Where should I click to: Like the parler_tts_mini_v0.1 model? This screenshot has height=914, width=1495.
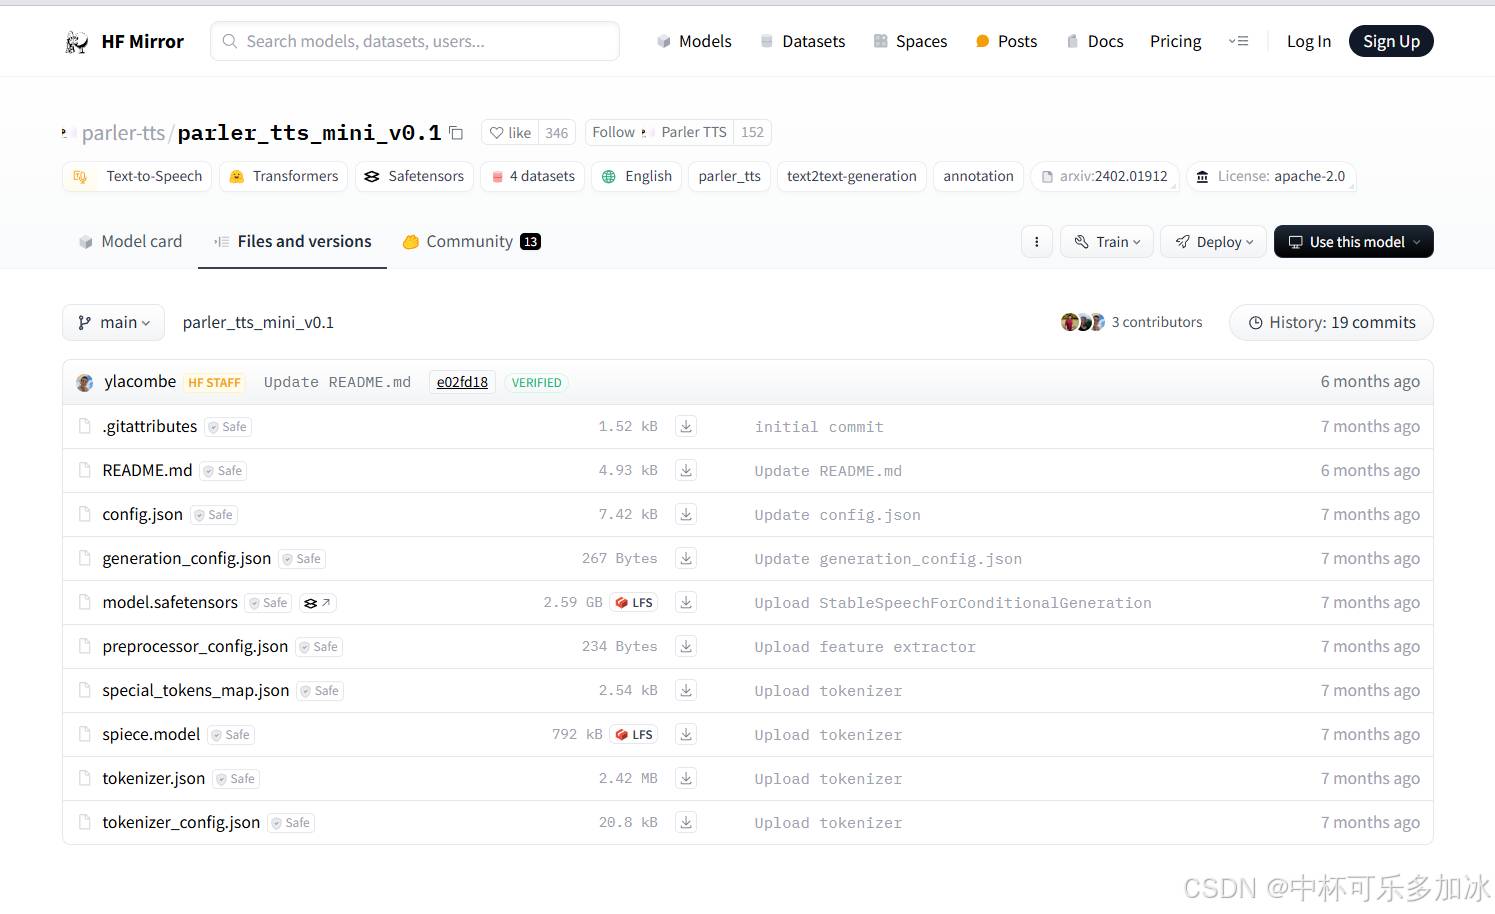pyautogui.click(x=510, y=133)
